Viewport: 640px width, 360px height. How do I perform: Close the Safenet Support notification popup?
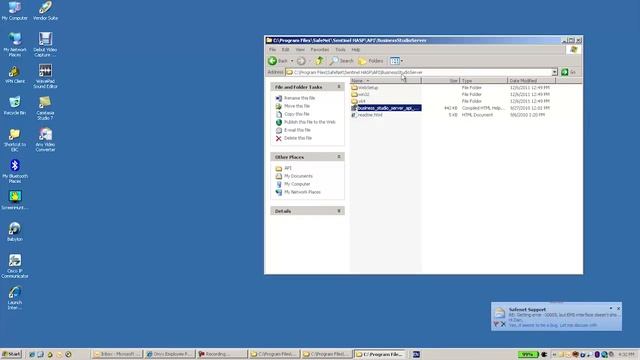(618, 309)
